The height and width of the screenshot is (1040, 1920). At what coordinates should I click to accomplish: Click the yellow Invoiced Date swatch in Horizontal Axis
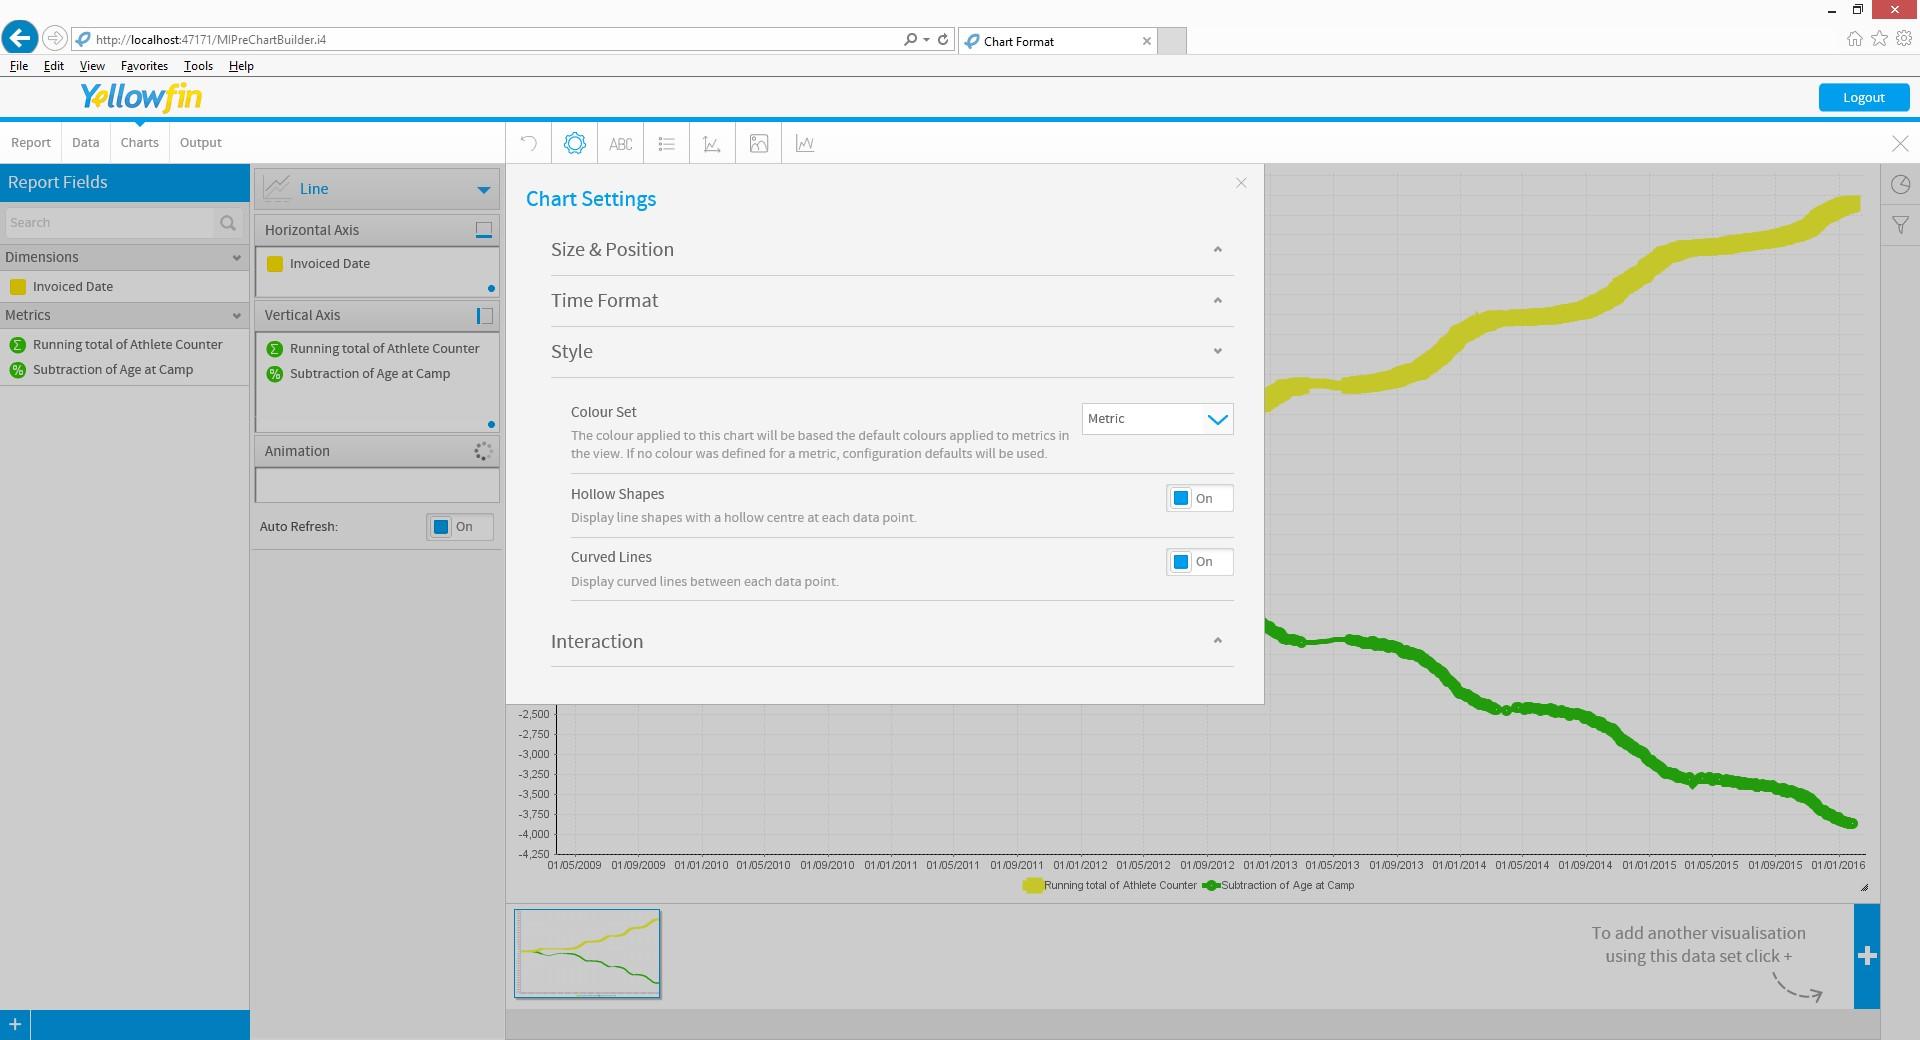(x=275, y=264)
